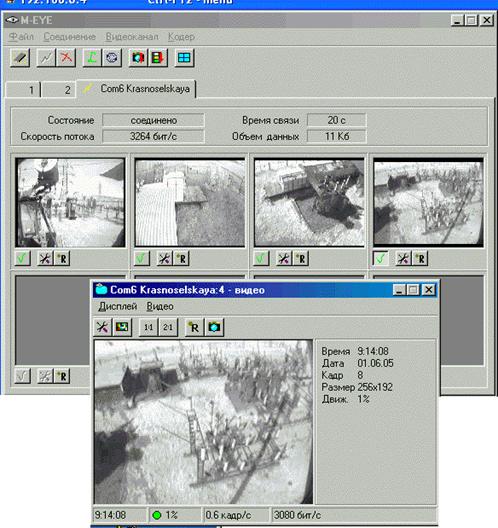Open the Кодер menu
Screen dimensions: 498x528
(x=181, y=37)
